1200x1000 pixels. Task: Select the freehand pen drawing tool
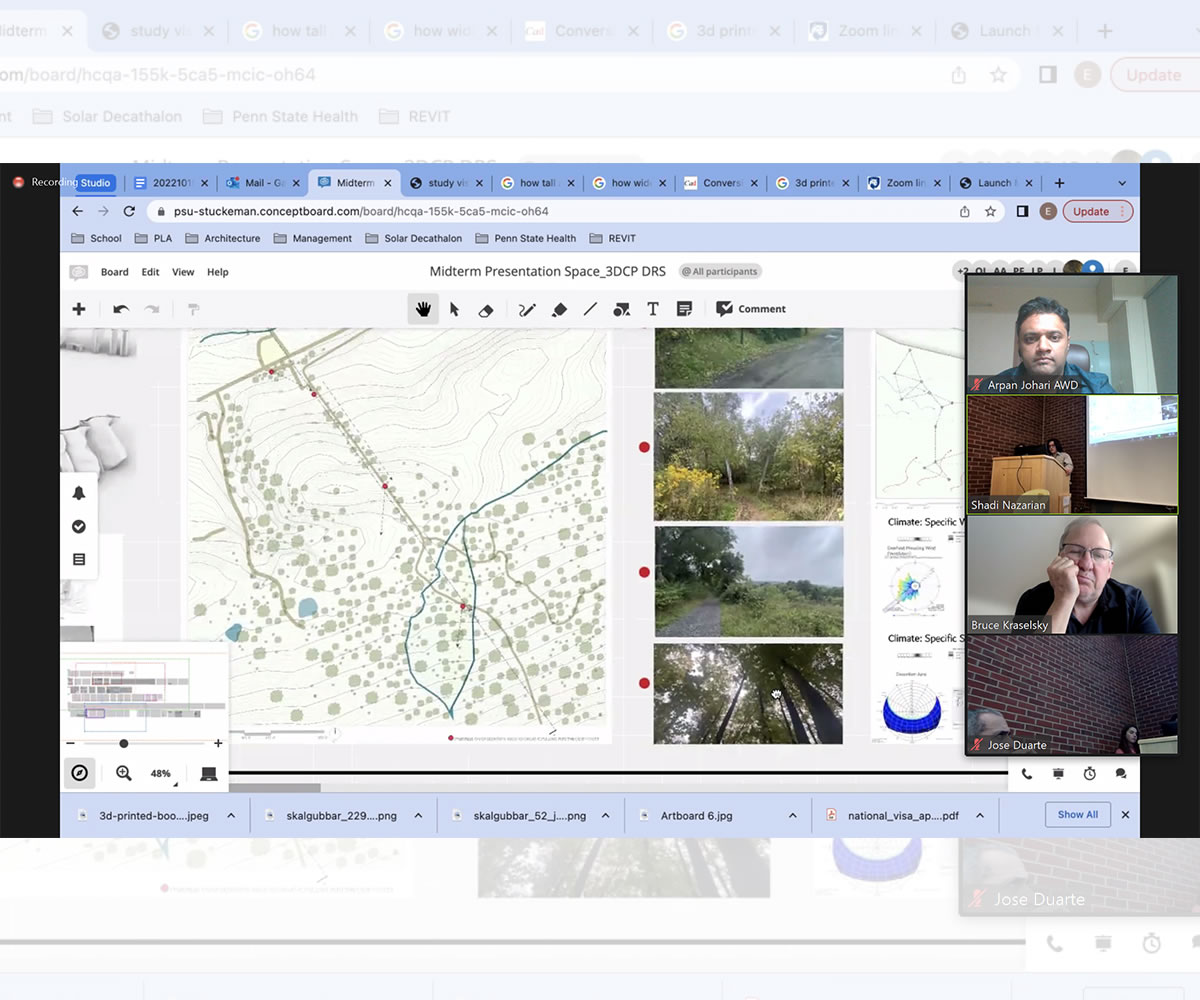[527, 309]
